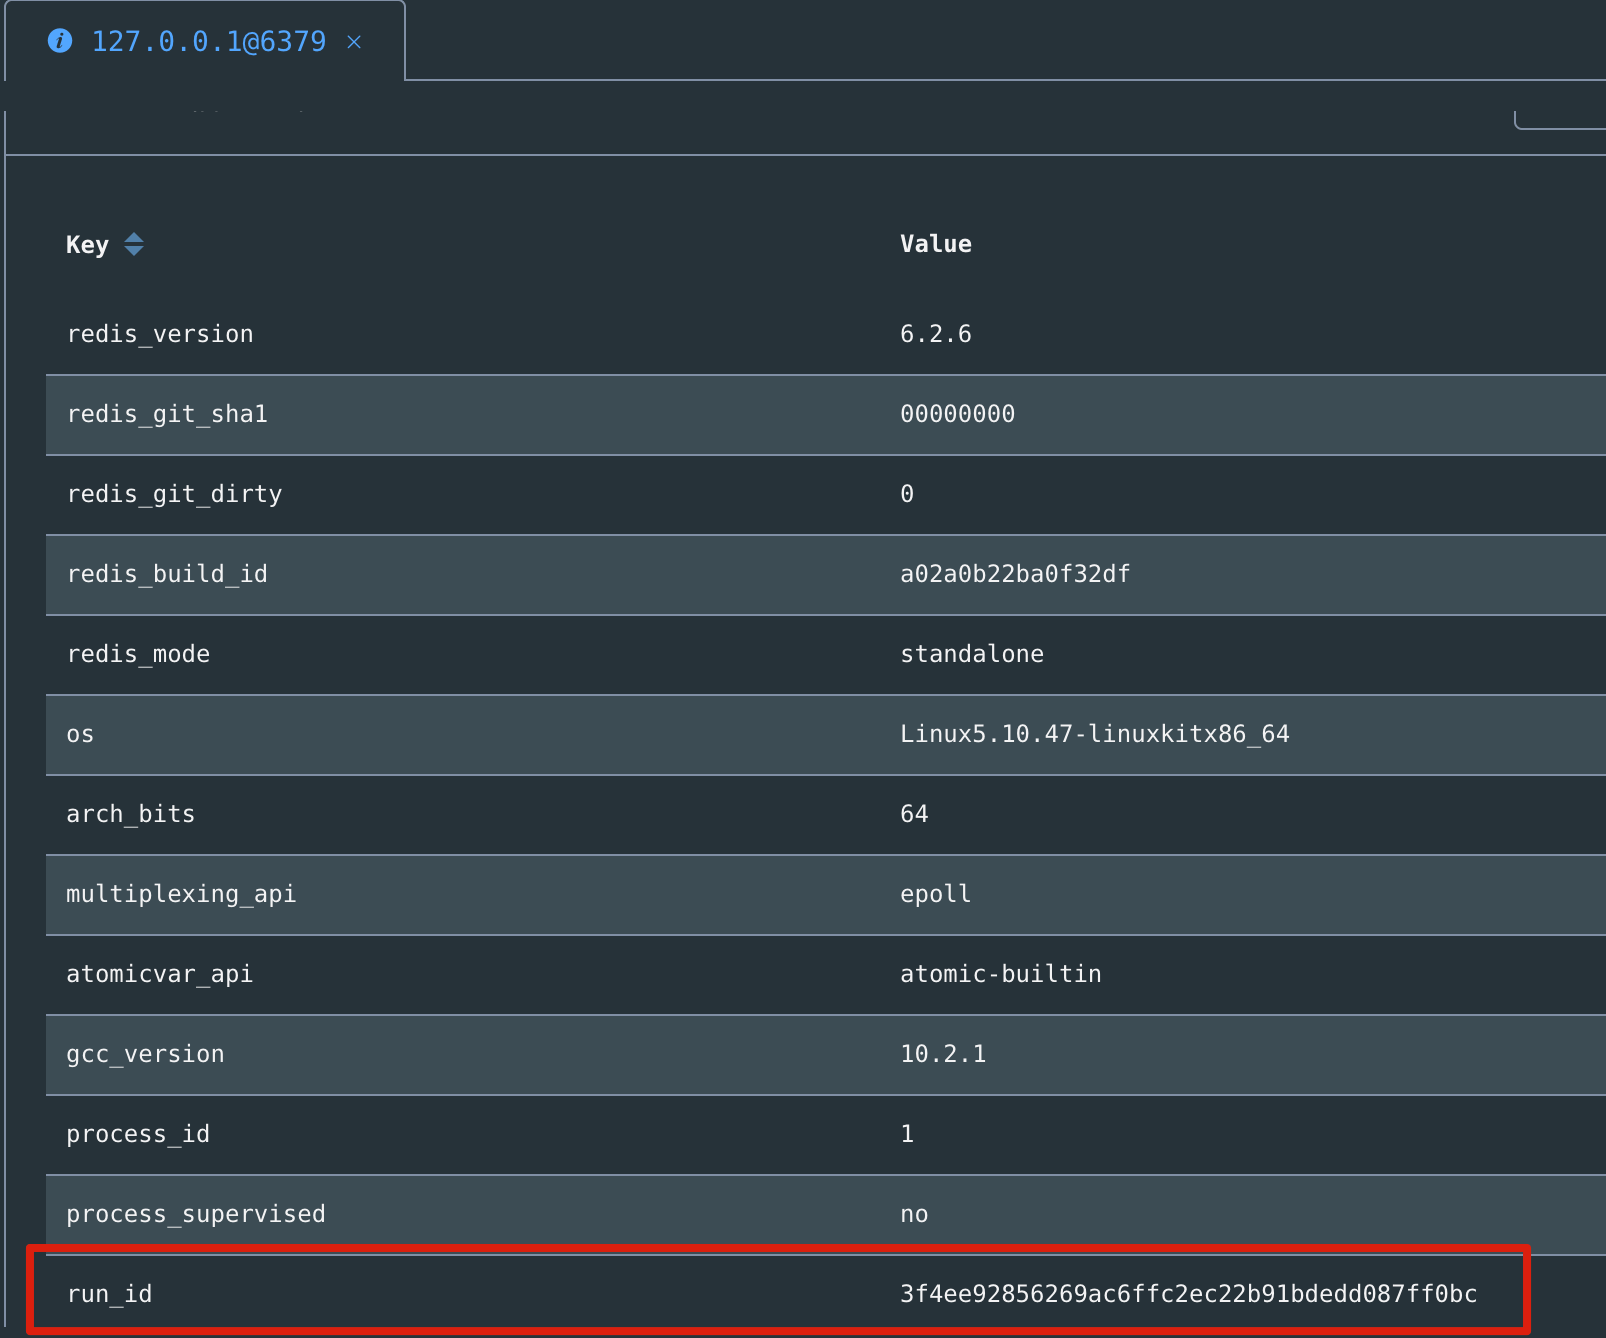Select the value 00000000
Screen dimensions: 1606x1338
(x=957, y=414)
